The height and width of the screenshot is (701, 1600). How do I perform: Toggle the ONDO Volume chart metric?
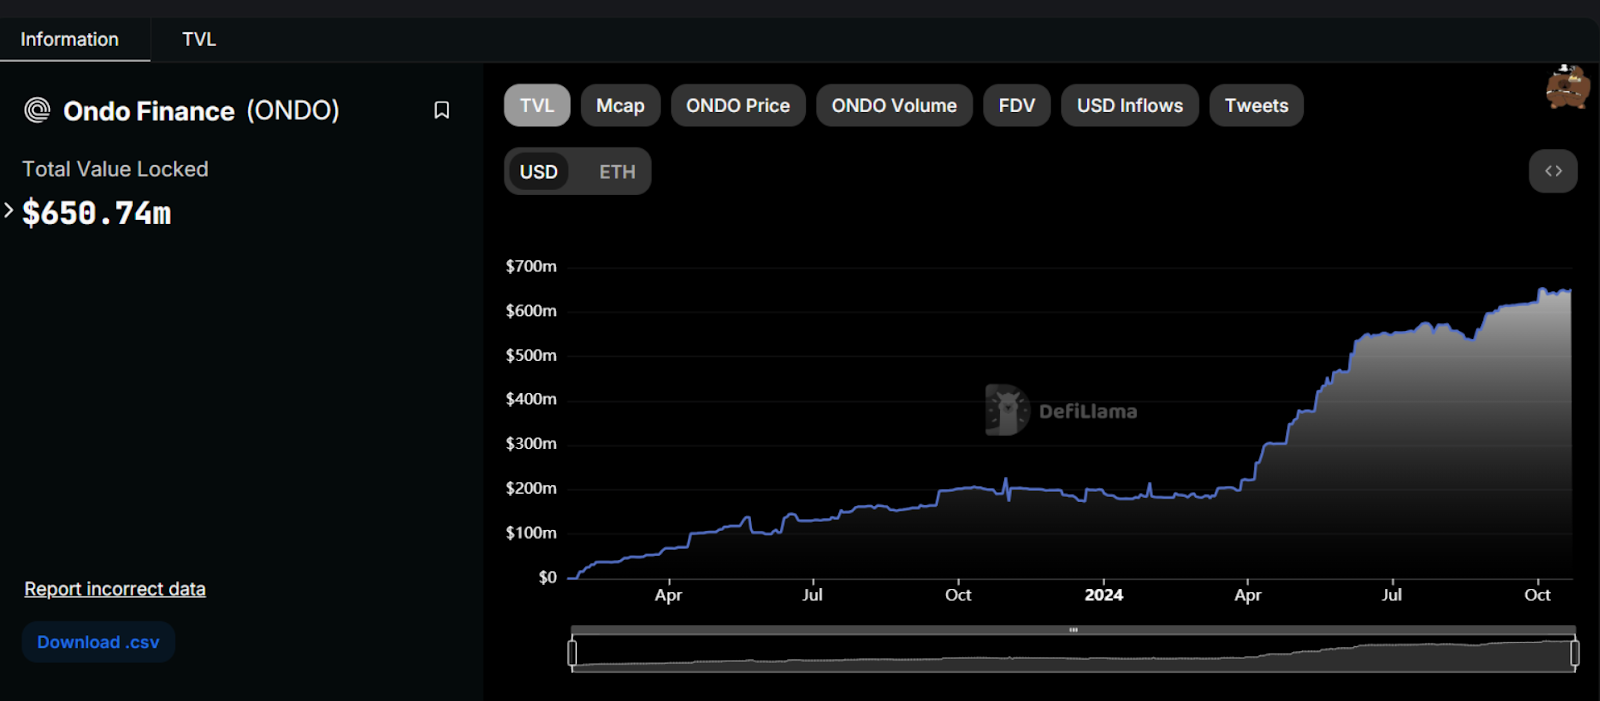[894, 105]
